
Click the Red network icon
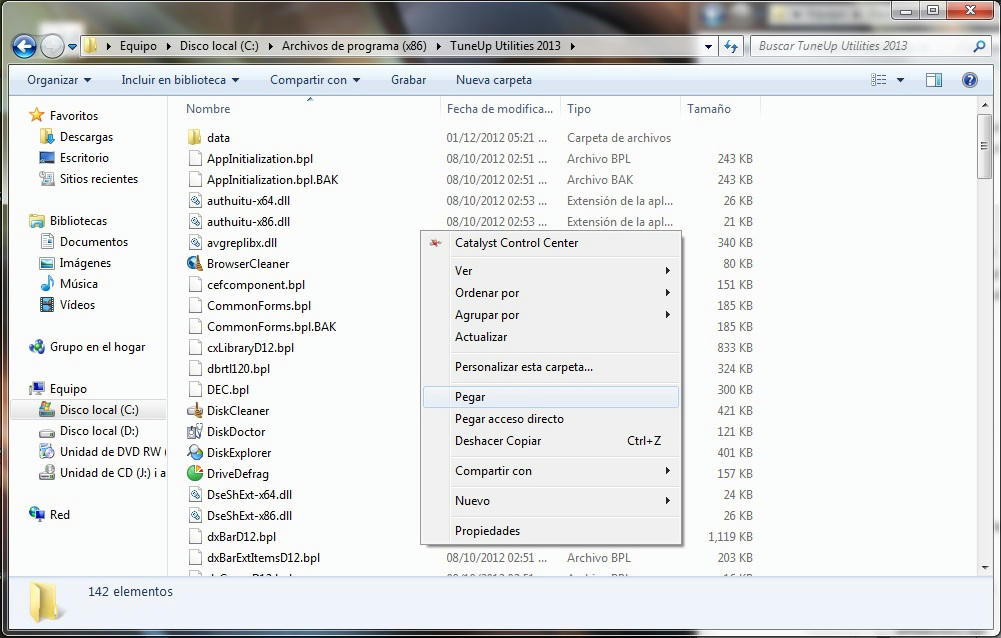pos(37,514)
